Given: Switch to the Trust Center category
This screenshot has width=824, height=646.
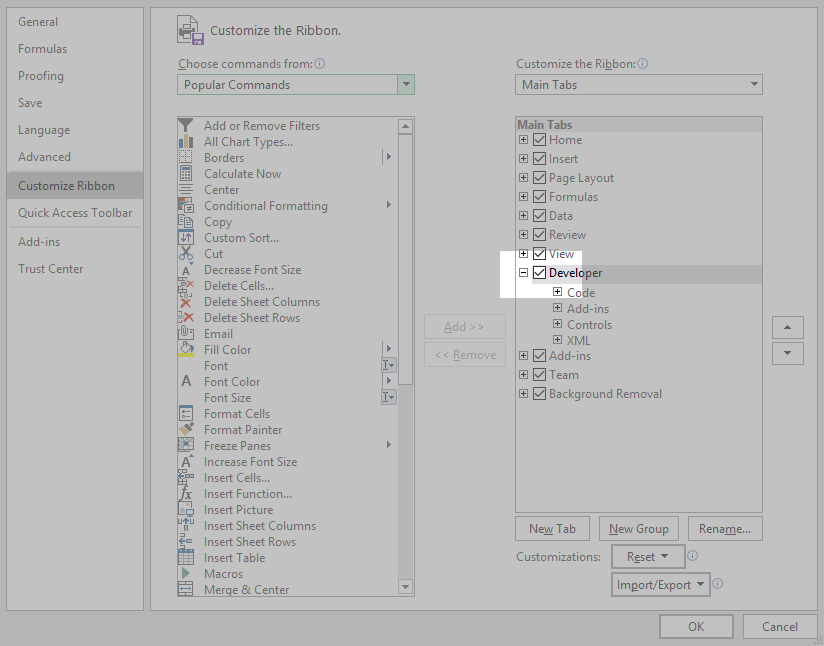Looking at the screenshot, I should tap(51, 269).
